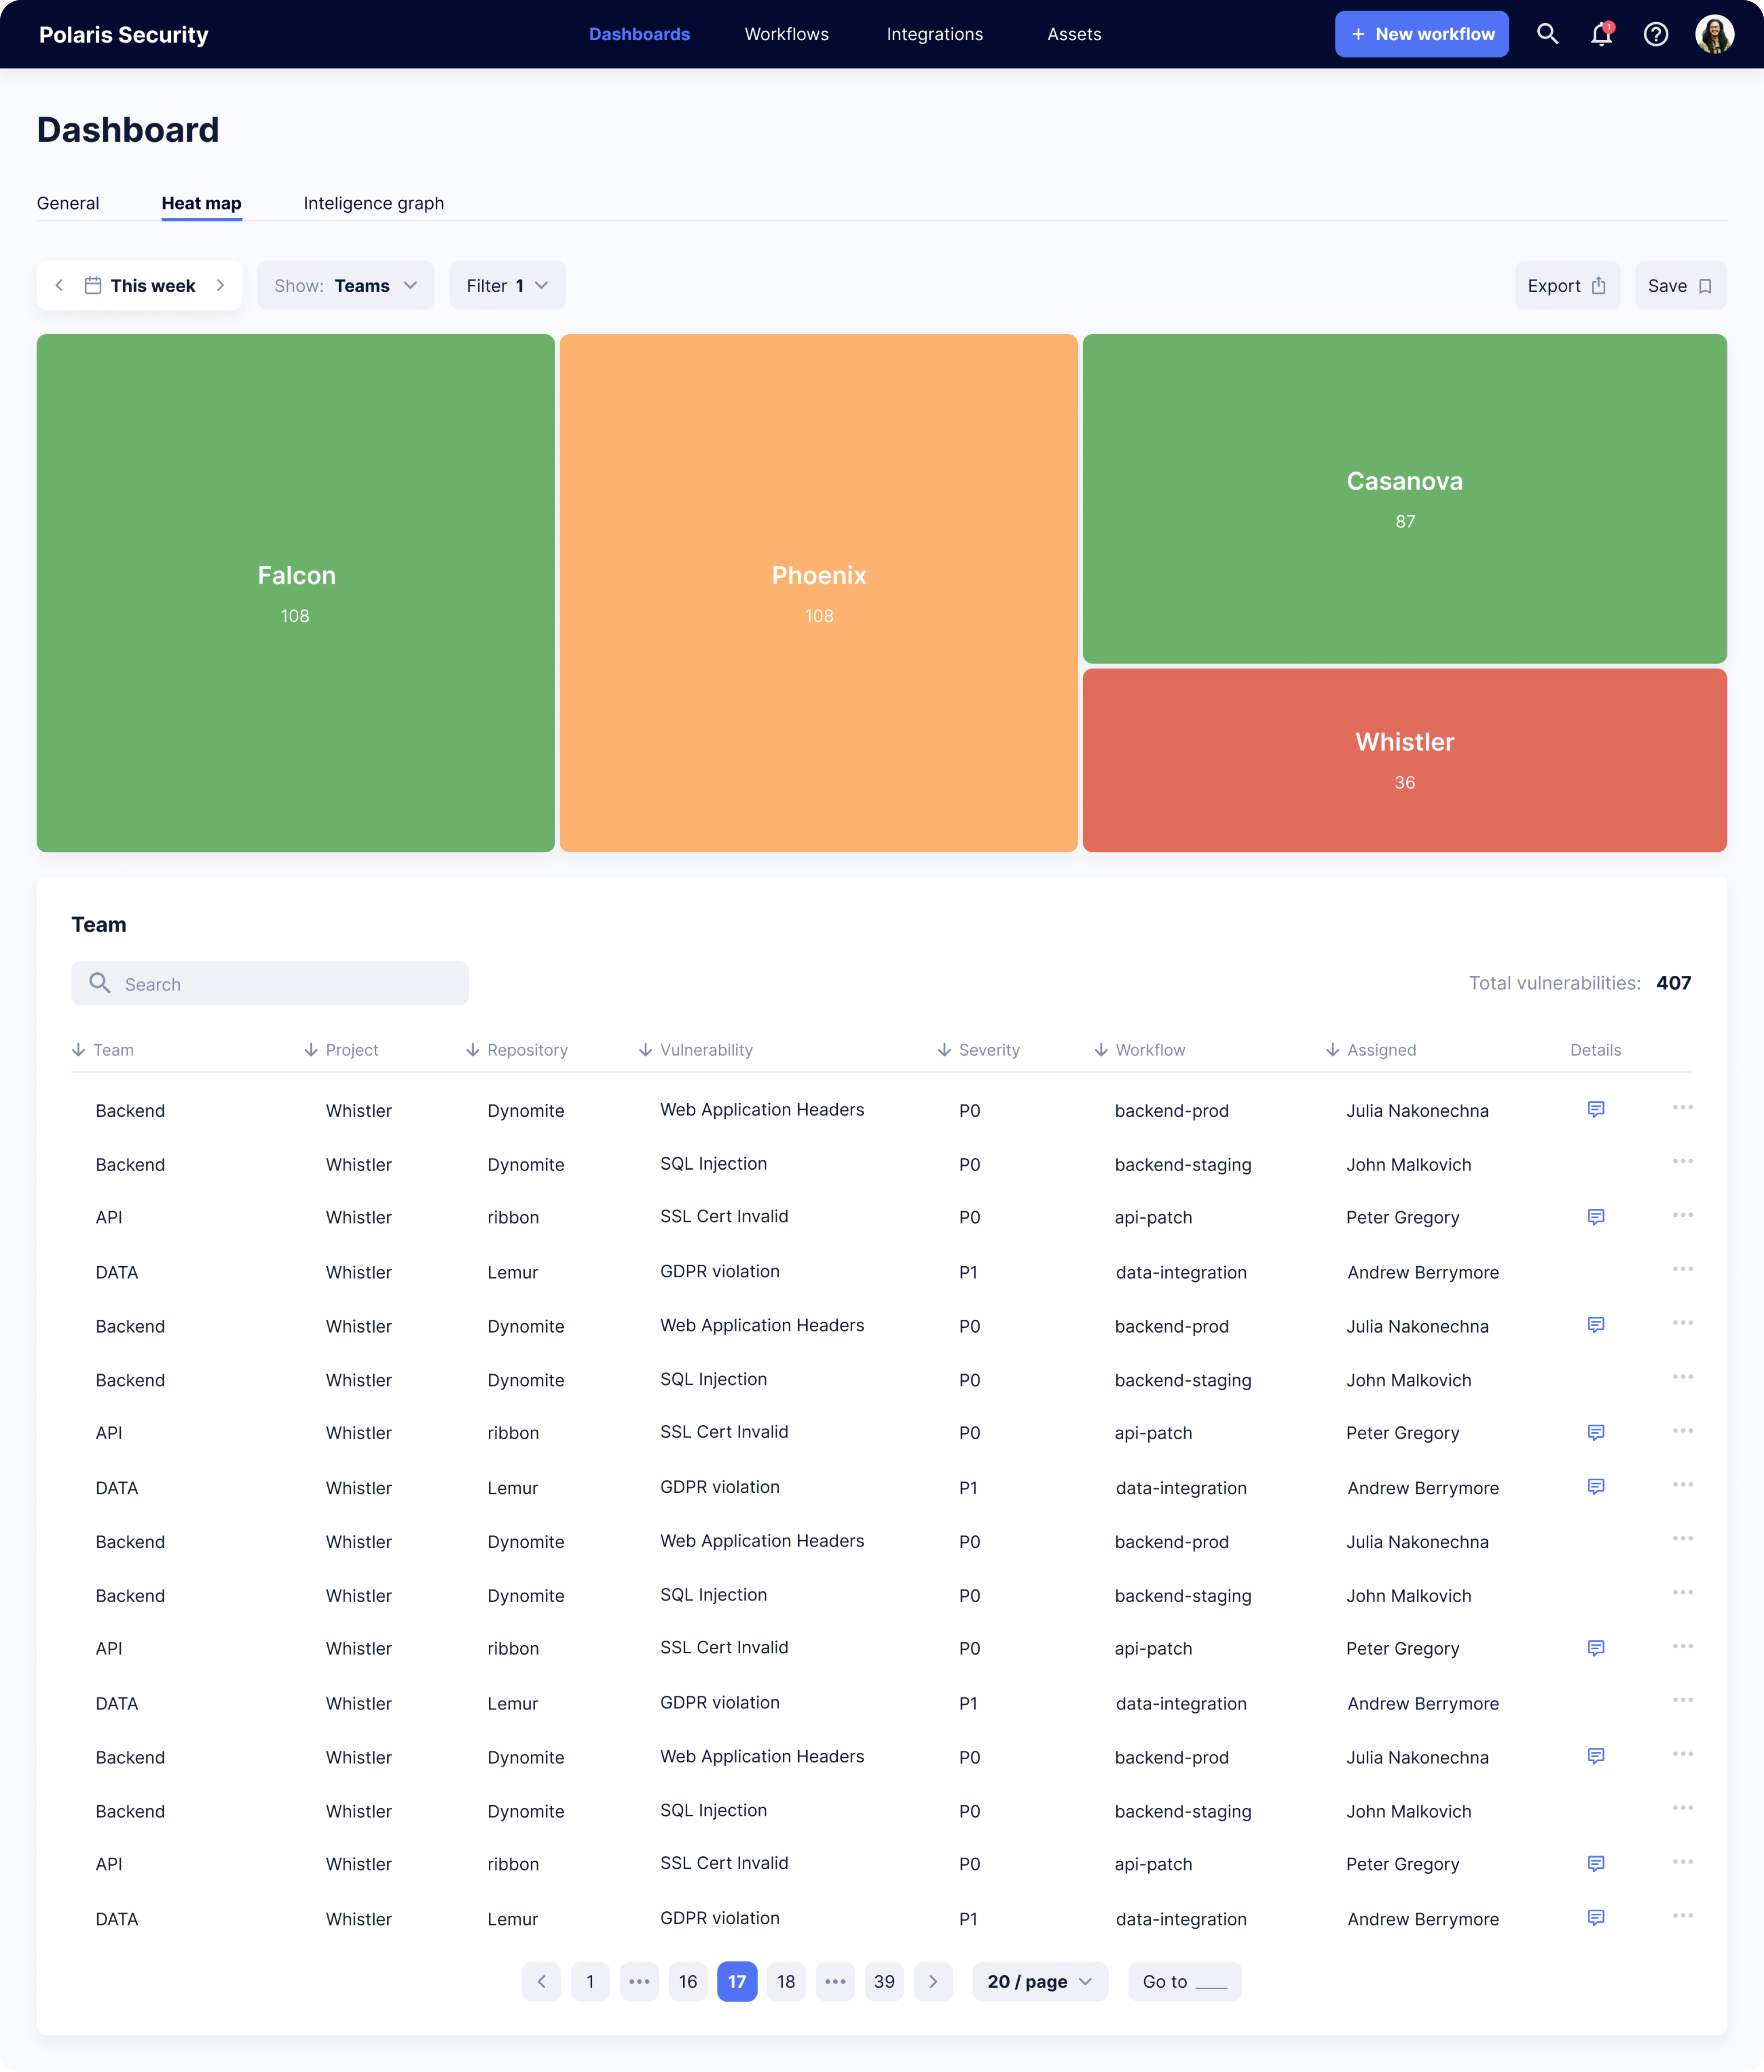Open the Workflows section in the top navigation
Image resolution: width=1764 pixels, height=2072 pixels.
point(786,34)
